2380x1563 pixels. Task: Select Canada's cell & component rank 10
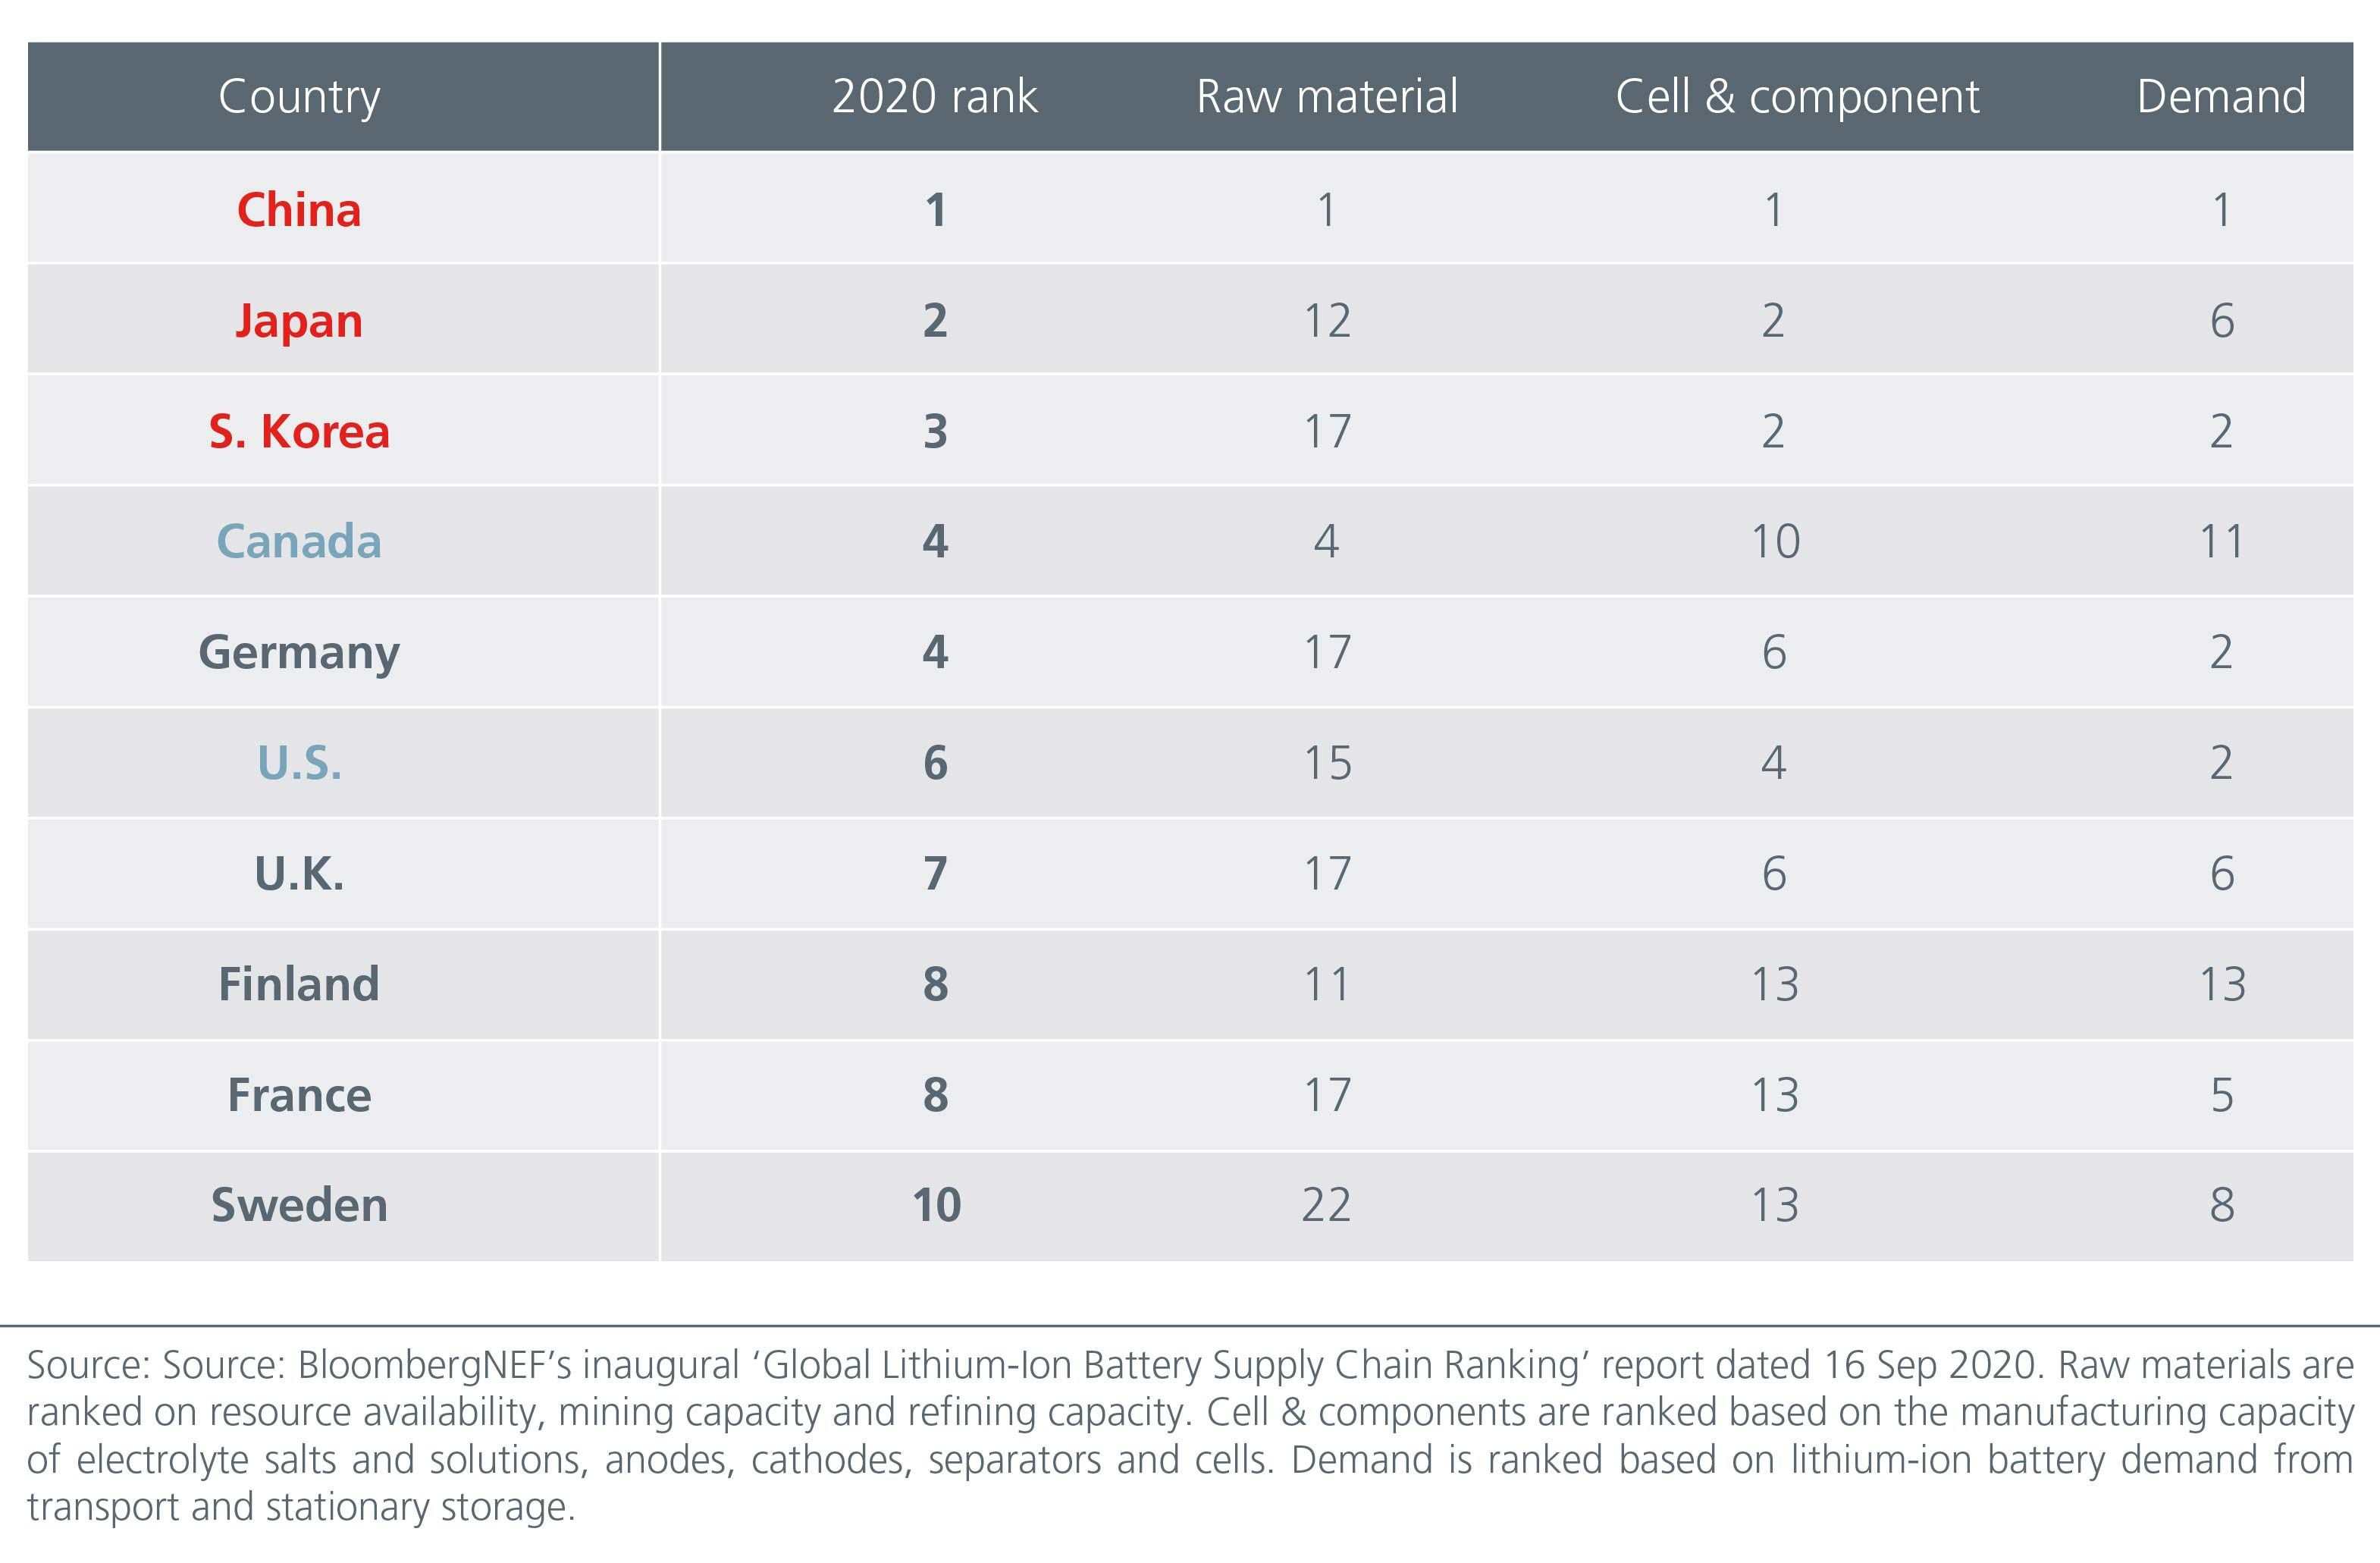pos(1775,542)
